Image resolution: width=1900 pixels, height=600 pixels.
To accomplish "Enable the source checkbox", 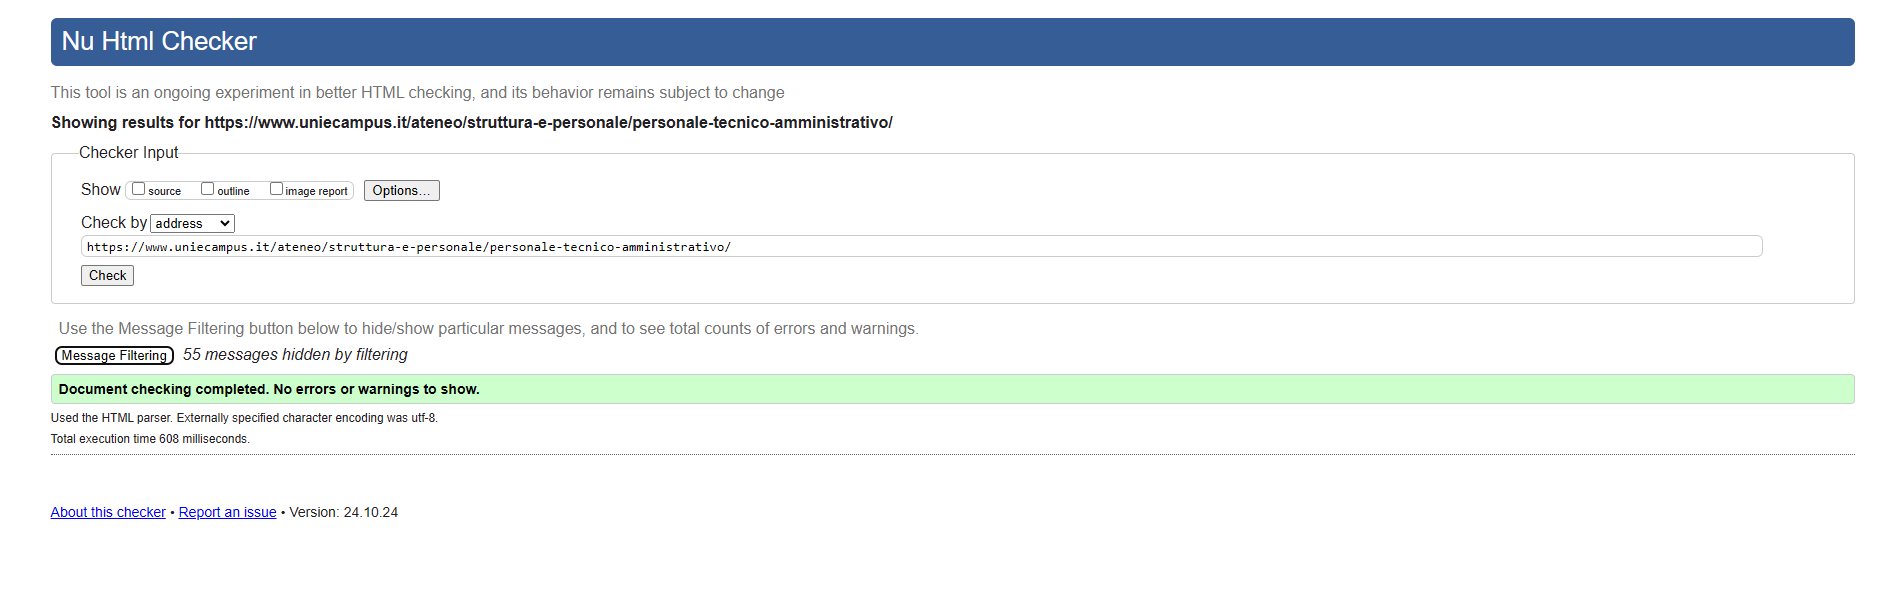I will point(139,189).
